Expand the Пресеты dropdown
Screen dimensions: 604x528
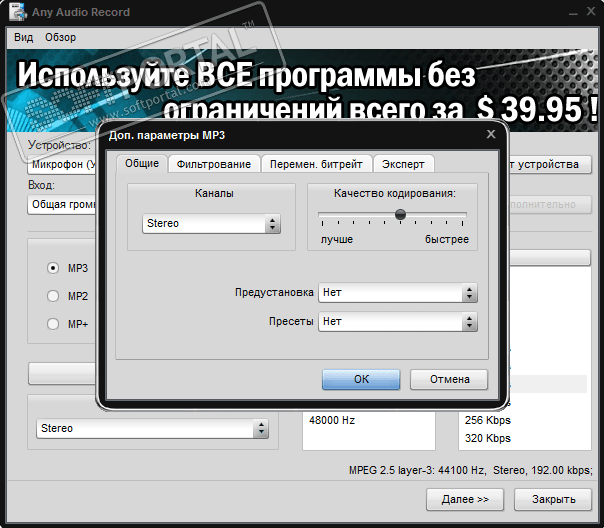[x=398, y=322]
